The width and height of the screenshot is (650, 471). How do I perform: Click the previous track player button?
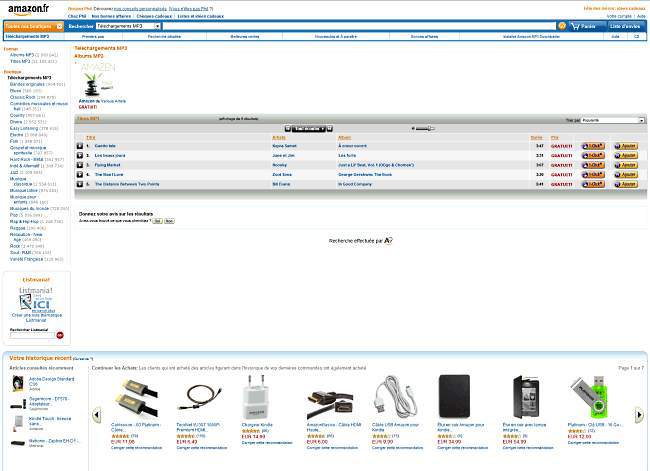(288, 129)
